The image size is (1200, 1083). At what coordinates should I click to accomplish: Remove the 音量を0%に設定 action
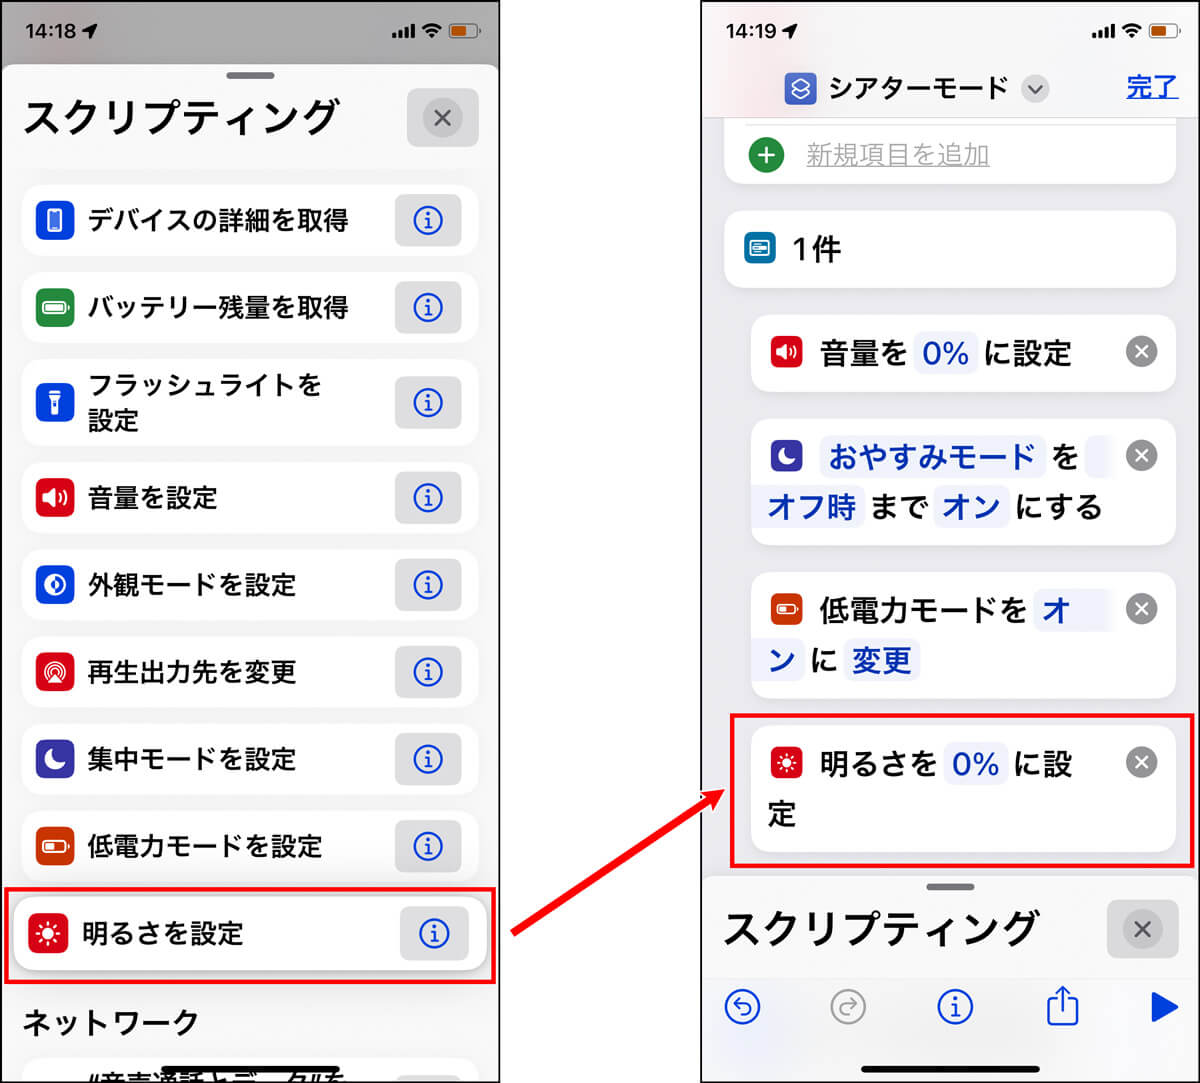click(x=1141, y=351)
